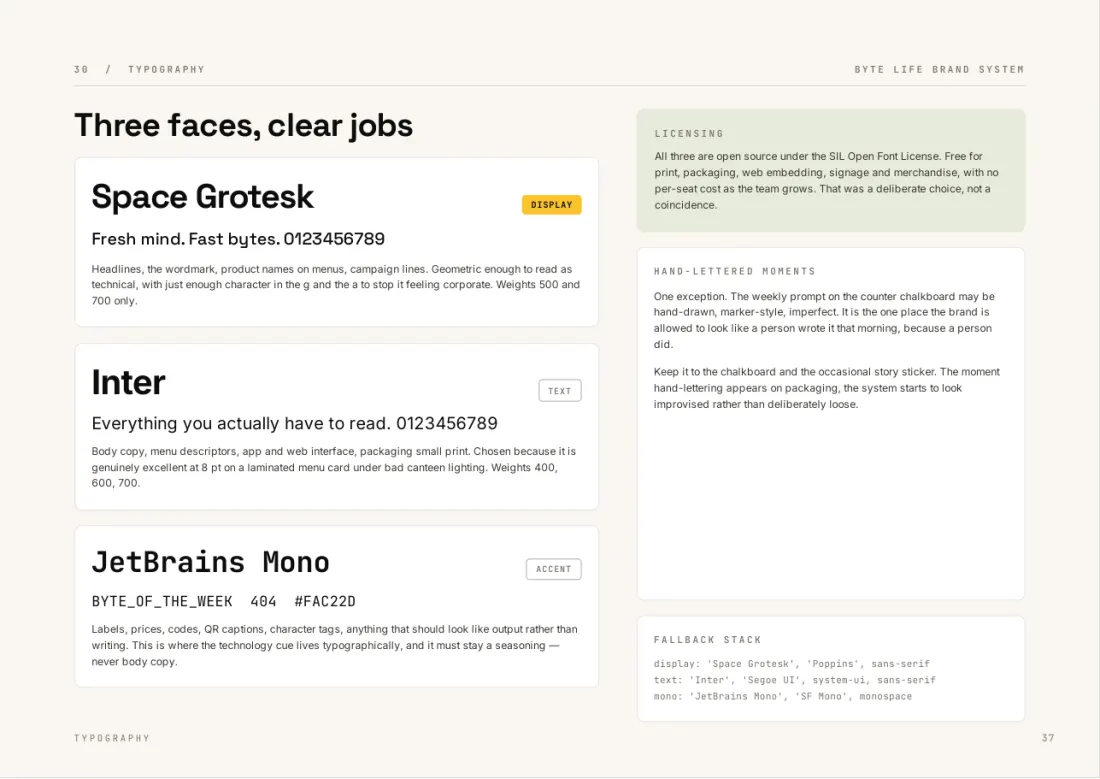Select the "Inter" font title
Viewport: 1100px width, 779px height.
coord(128,382)
